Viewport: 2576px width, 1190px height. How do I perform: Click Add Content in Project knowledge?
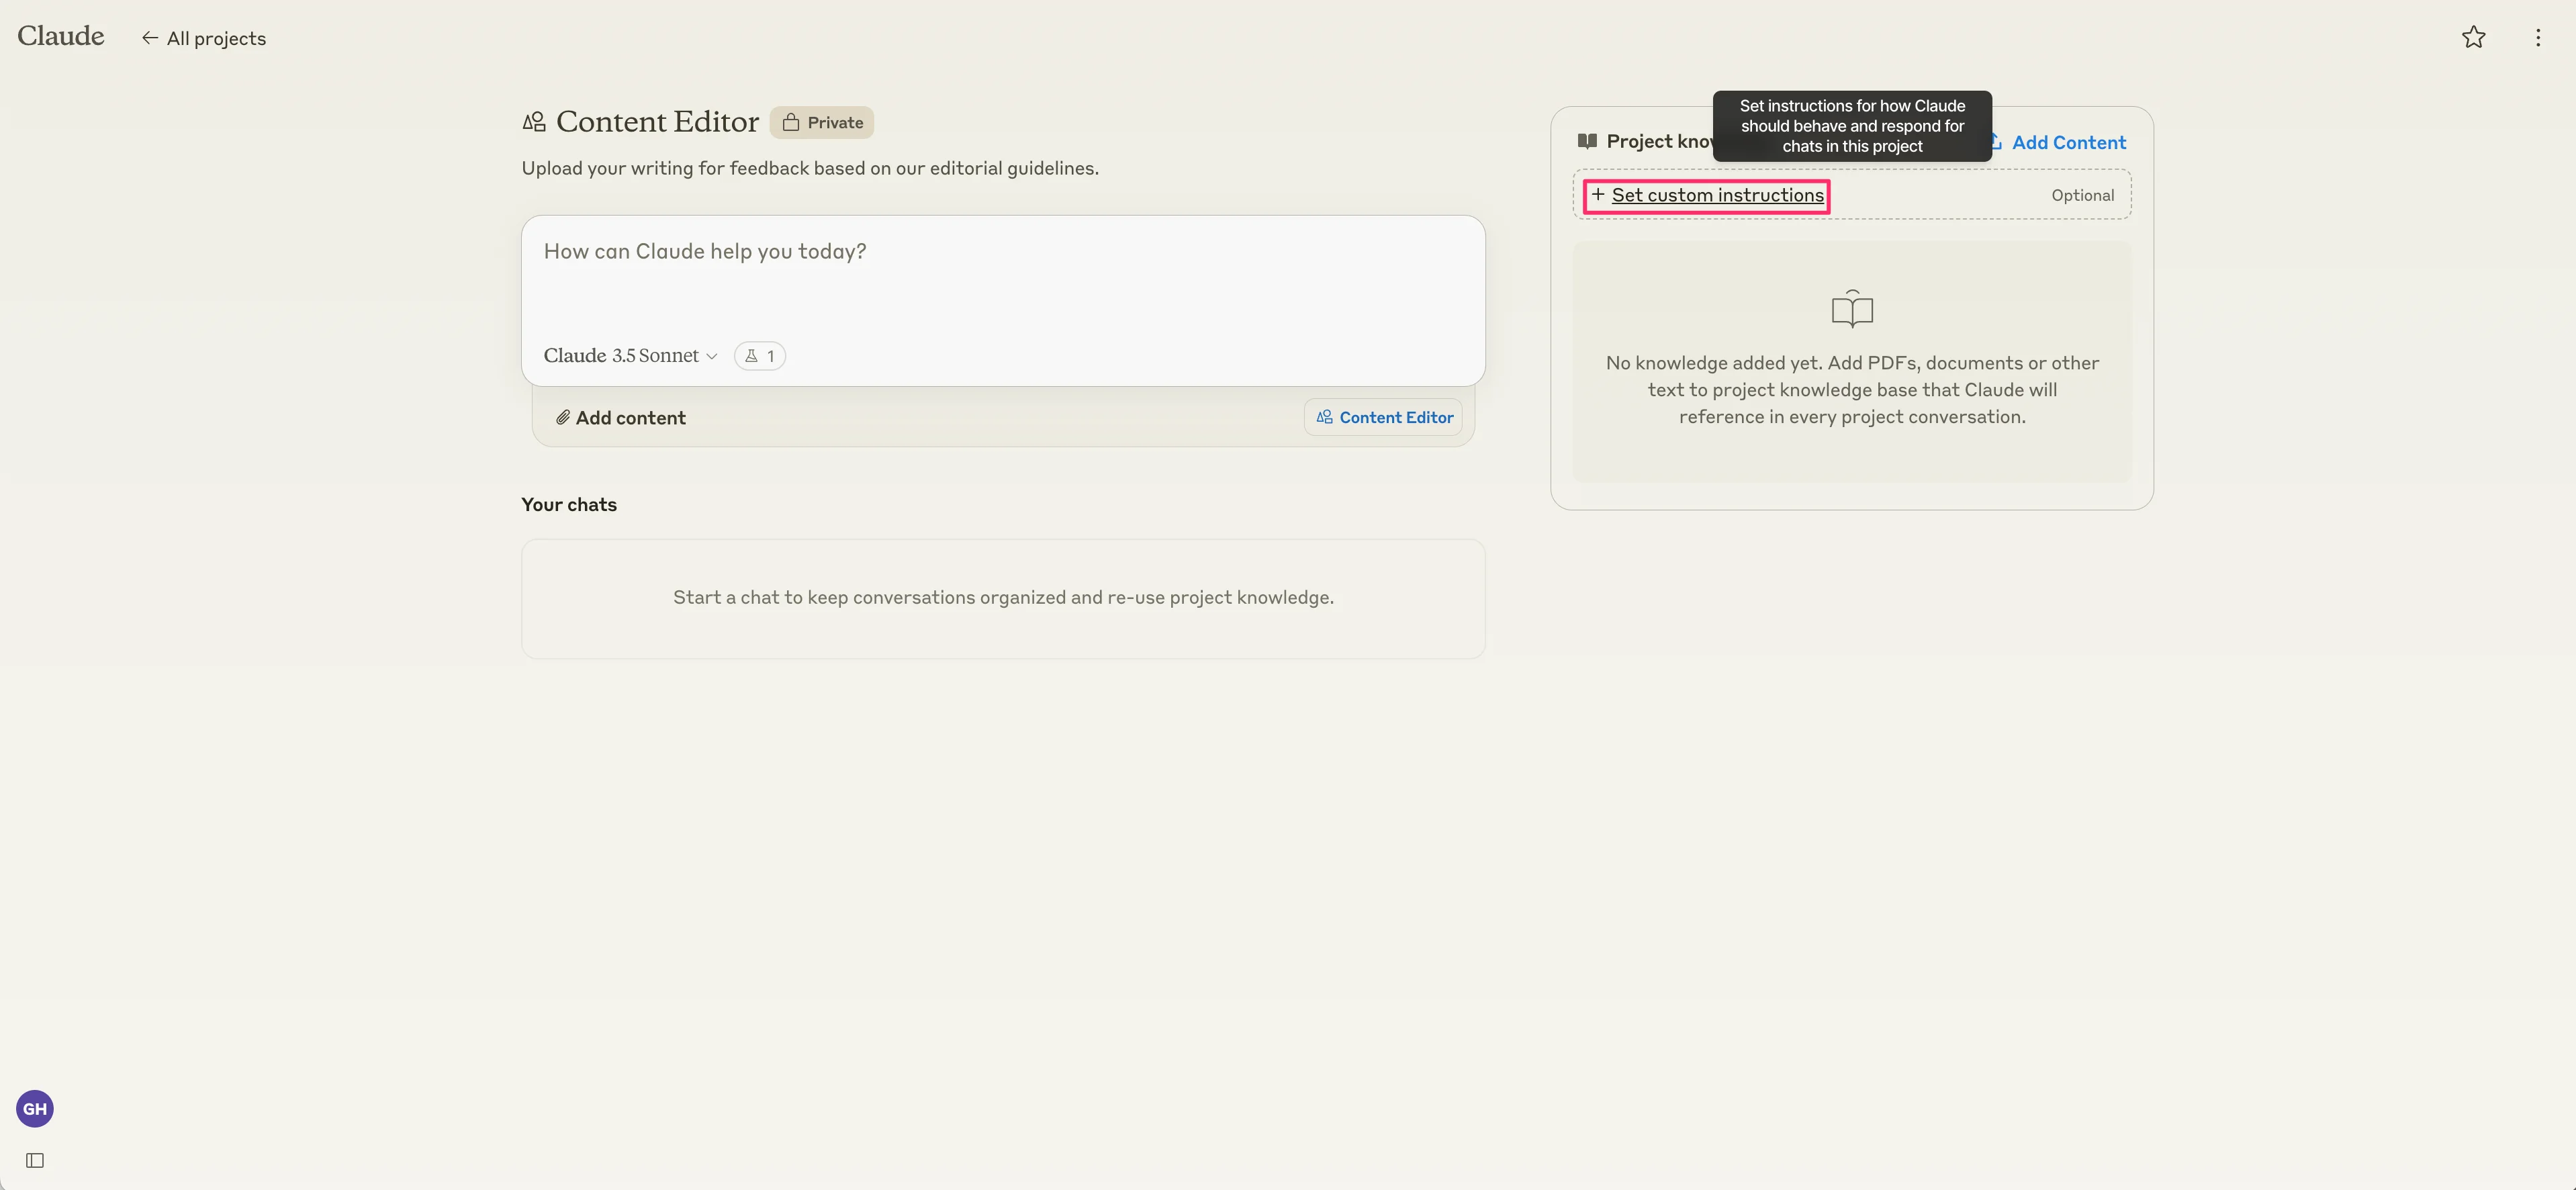tap(2067, 142)
